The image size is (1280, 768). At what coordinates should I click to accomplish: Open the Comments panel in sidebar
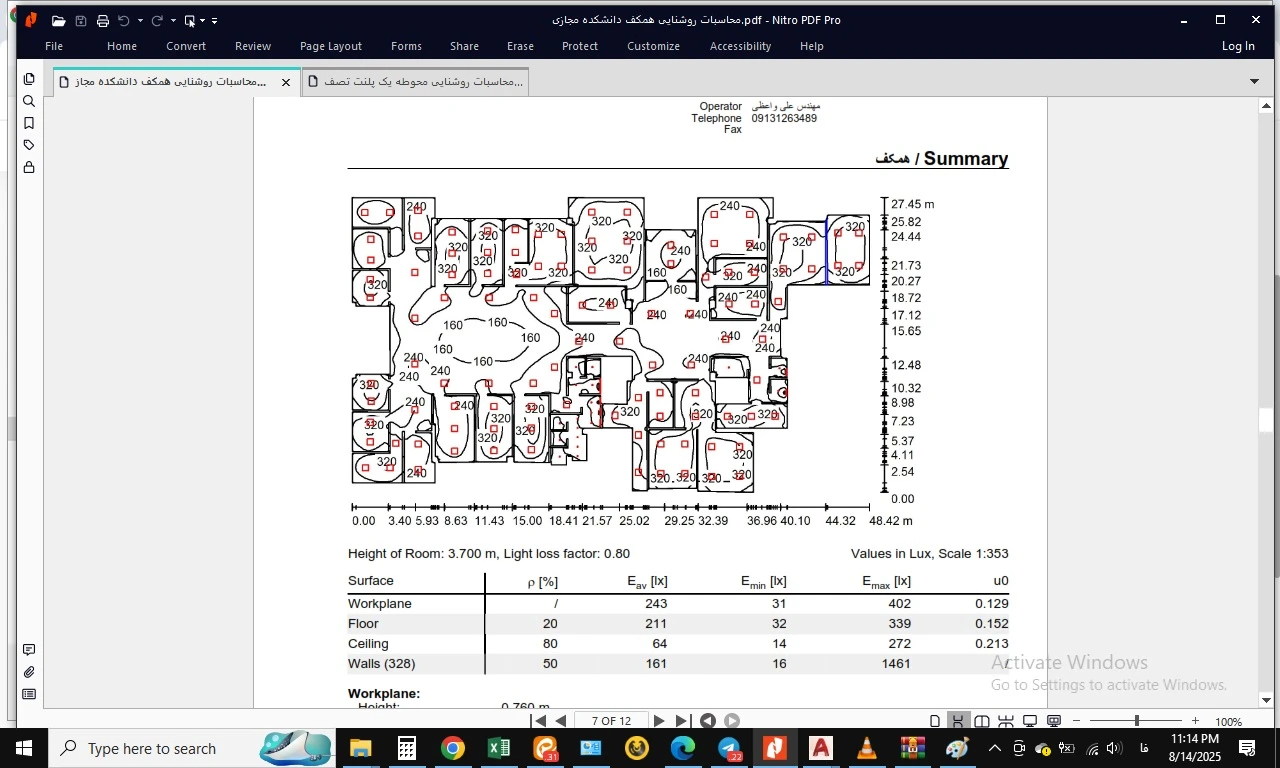tap(29, 650)
